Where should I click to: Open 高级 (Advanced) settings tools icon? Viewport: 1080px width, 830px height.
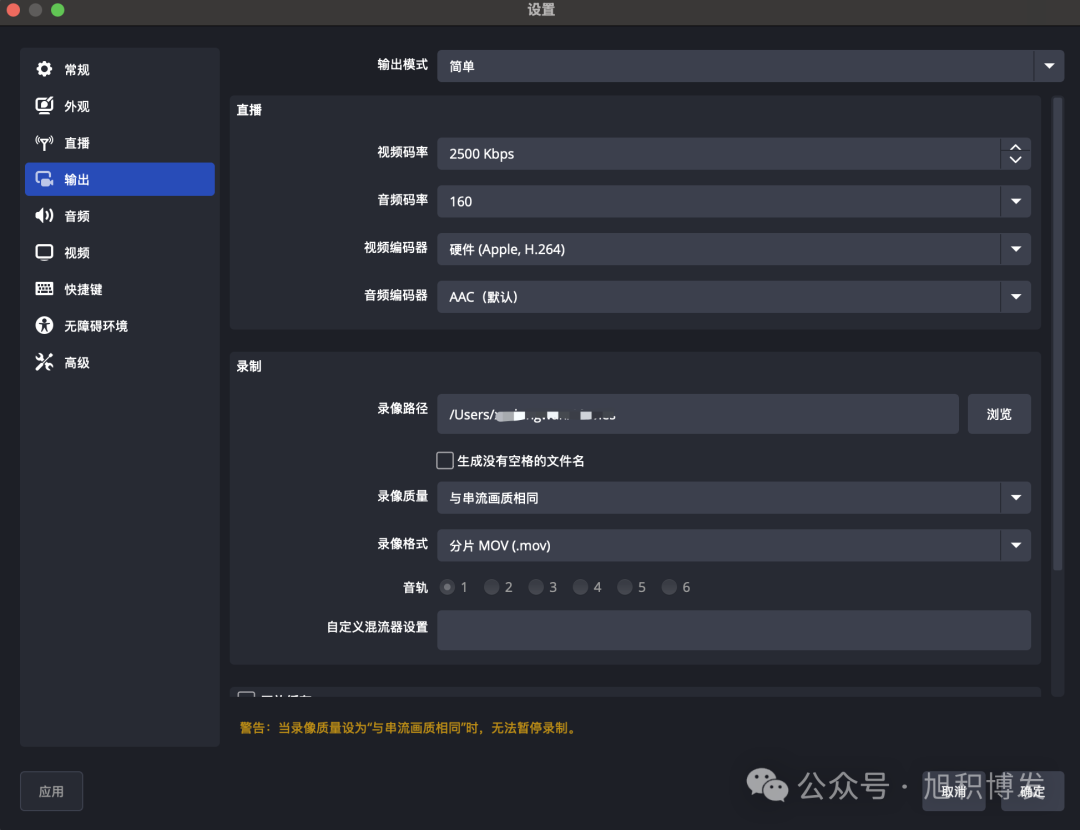click(44, 361)
